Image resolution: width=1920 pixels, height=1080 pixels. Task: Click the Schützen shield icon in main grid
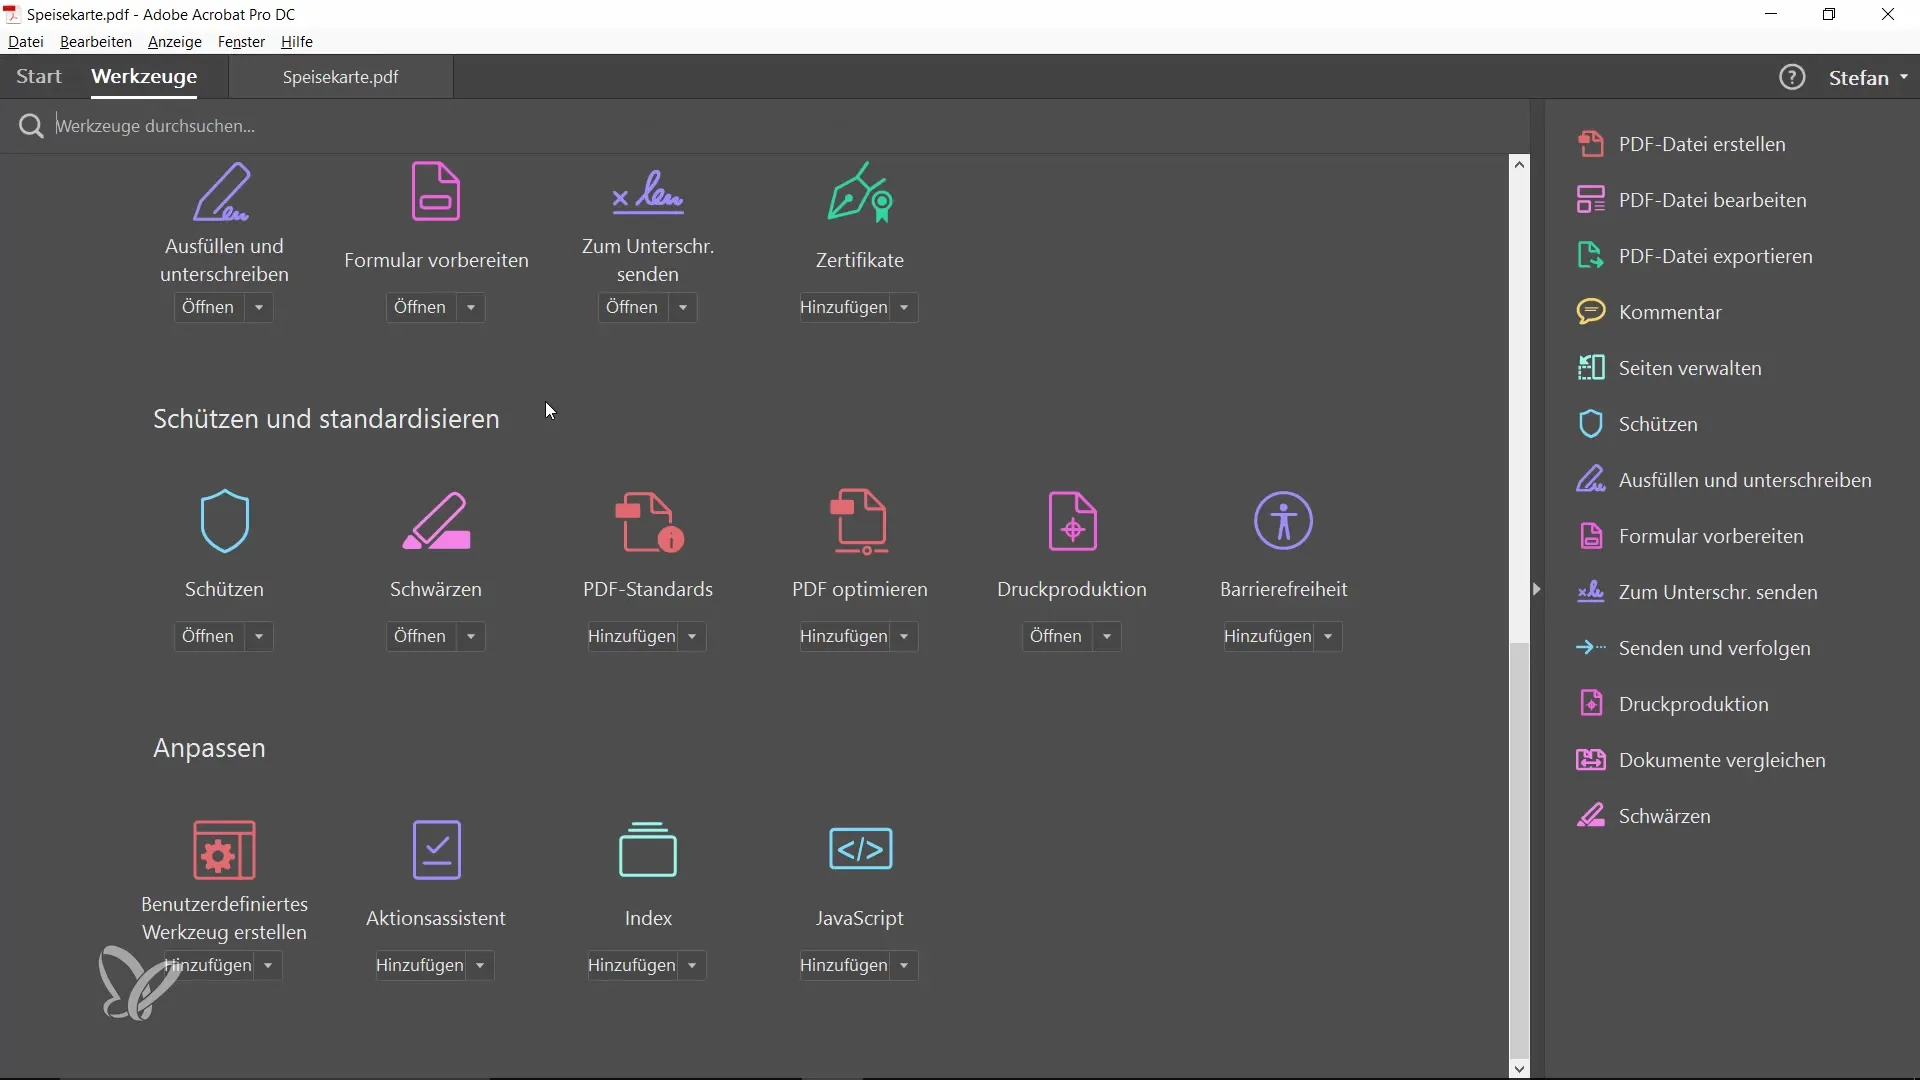coord(224,521)
